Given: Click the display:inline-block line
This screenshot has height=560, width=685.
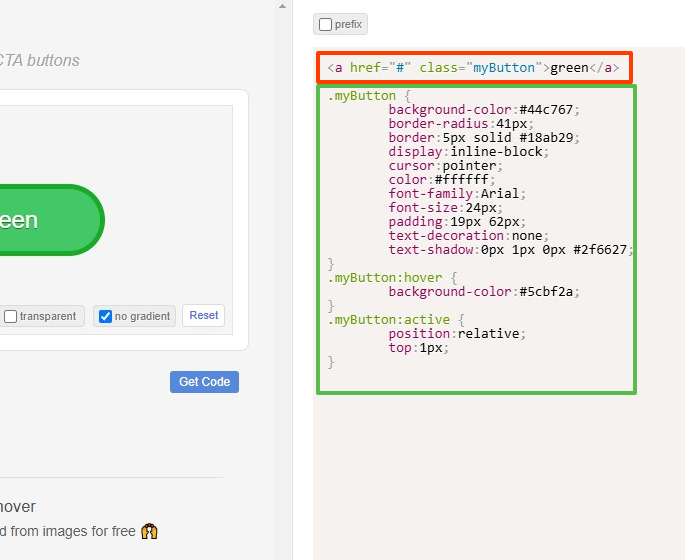Looking at the screenshot, I should 468,152.
